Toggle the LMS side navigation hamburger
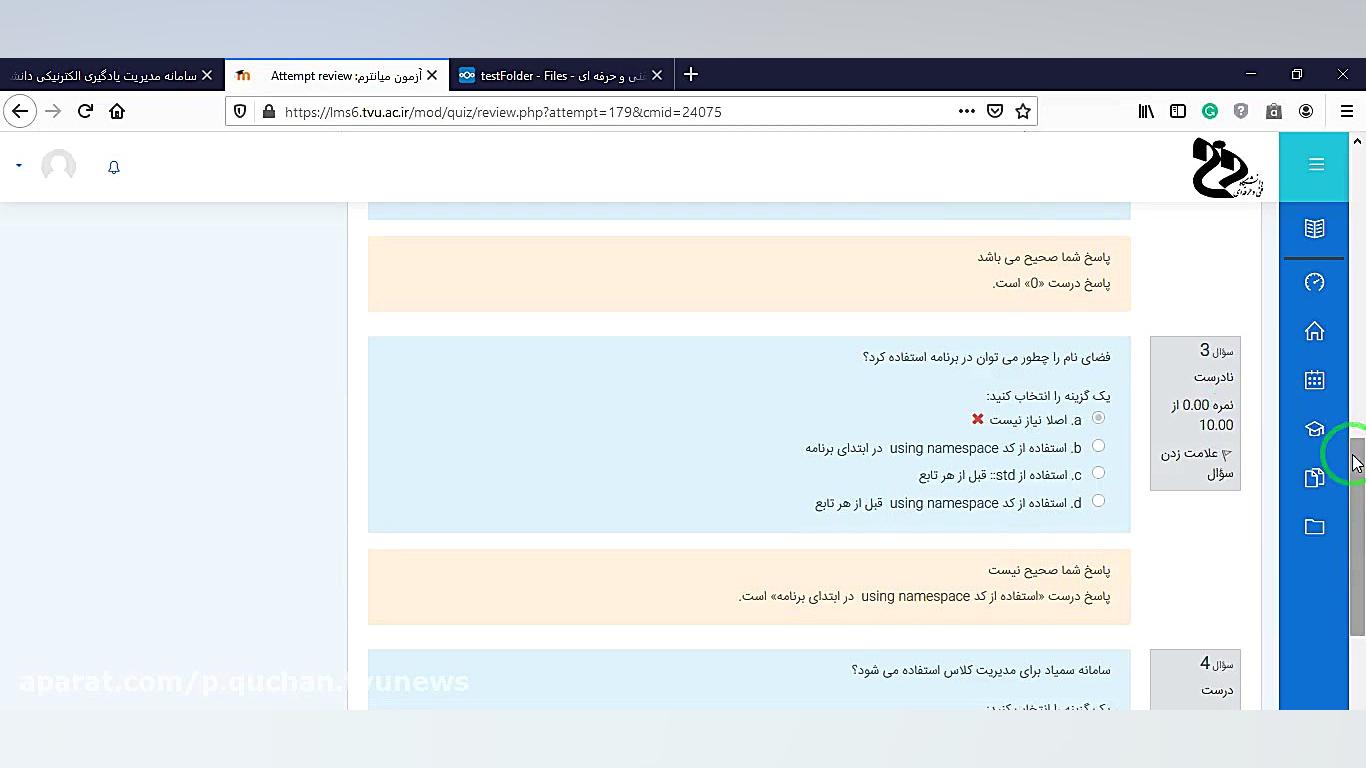 tap(1315, 165)
